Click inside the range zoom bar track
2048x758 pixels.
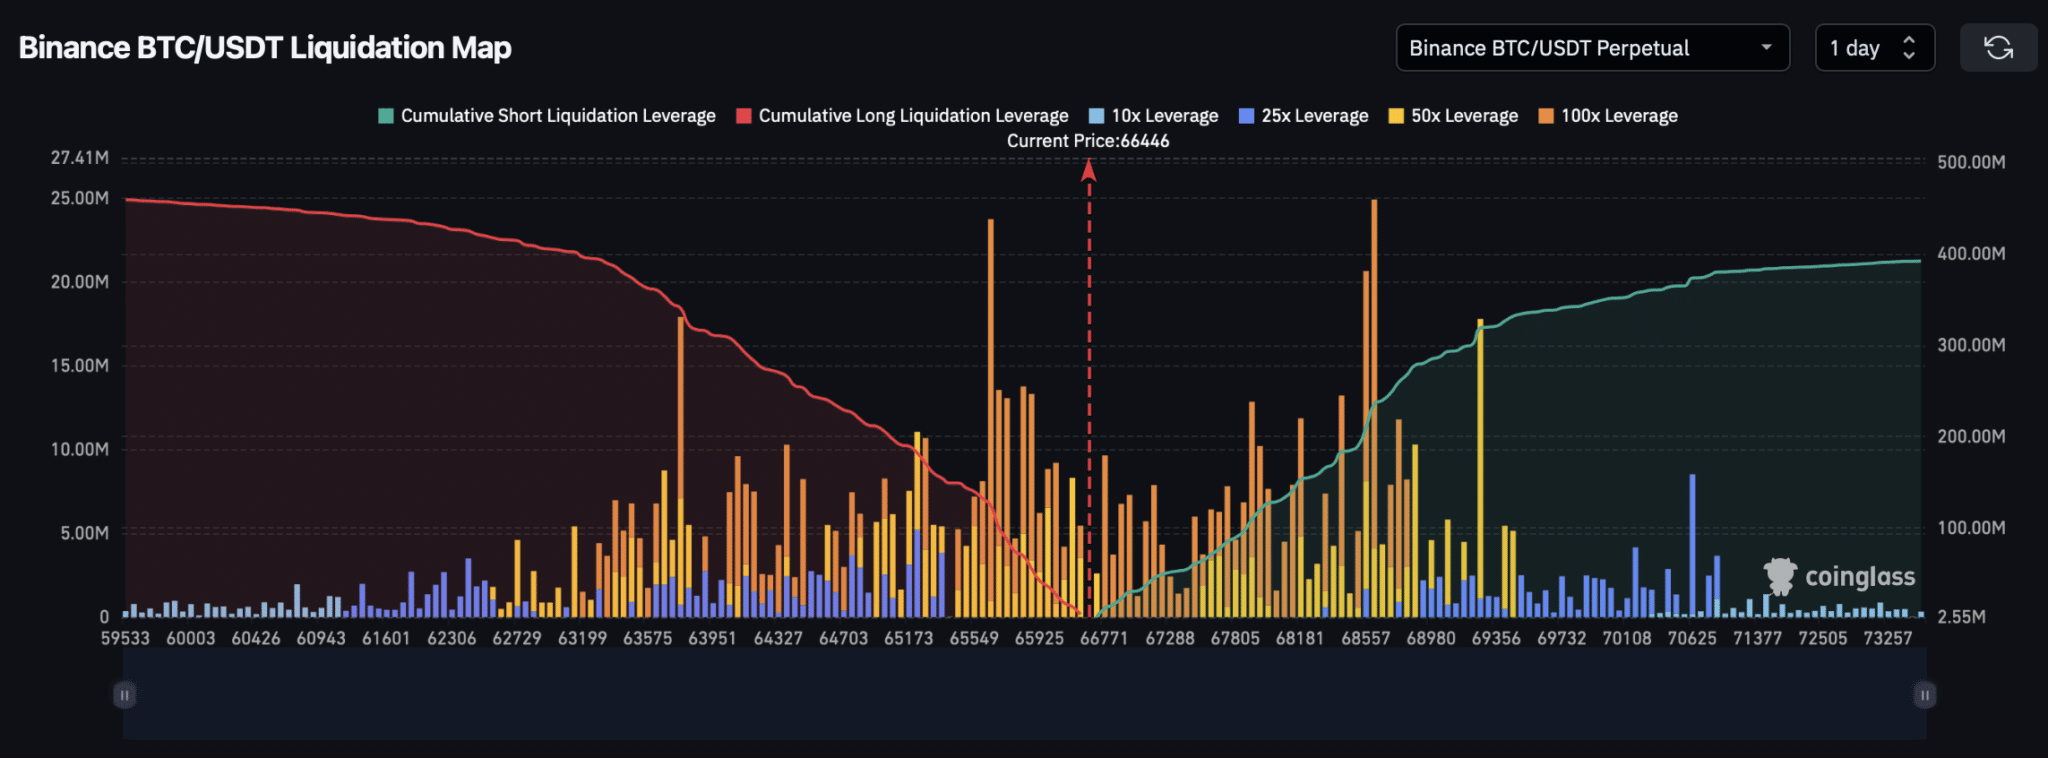point(1024,694)
